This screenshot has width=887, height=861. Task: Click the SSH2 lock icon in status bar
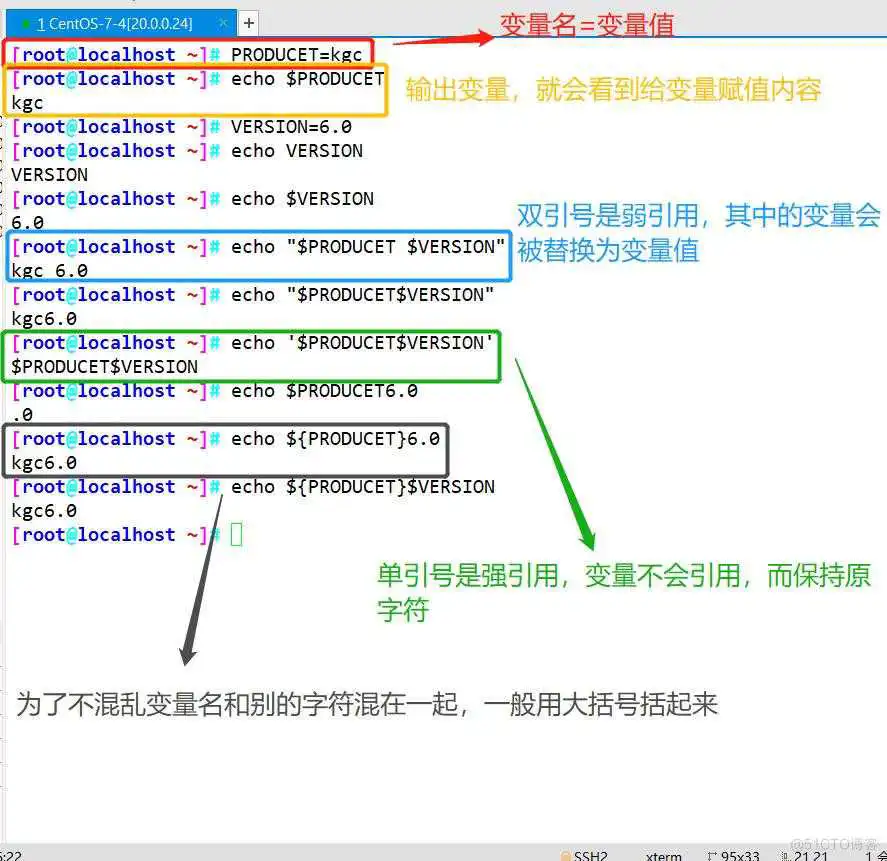[566, 856]
